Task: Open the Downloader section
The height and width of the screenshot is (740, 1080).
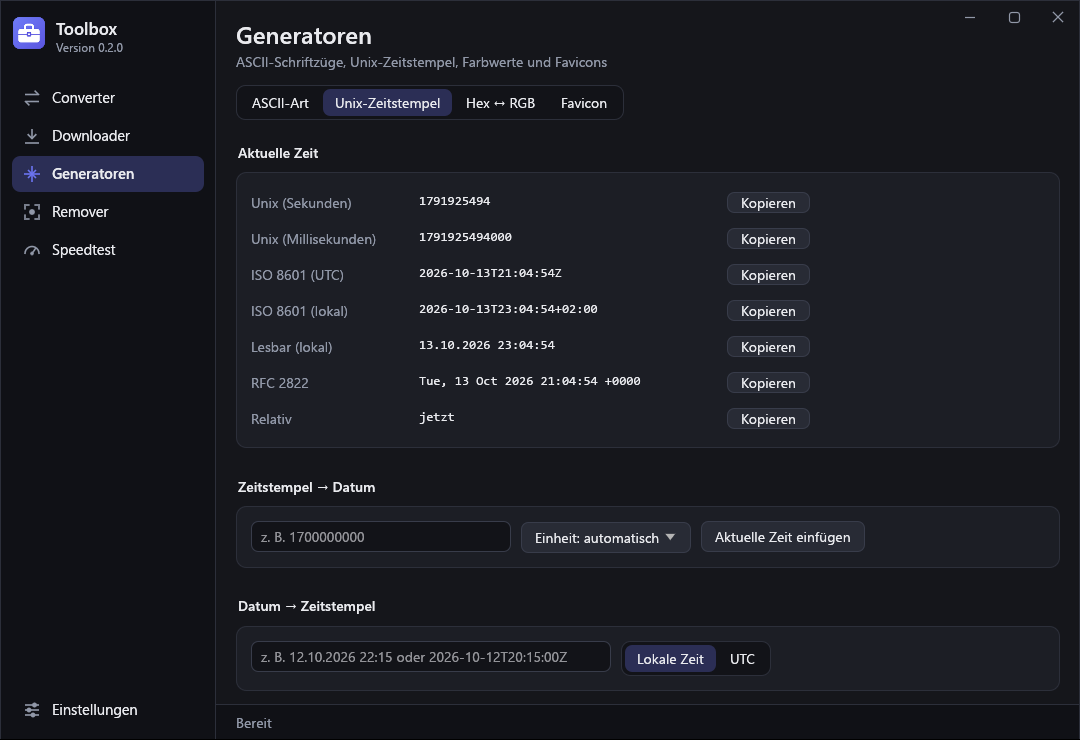Action: [108, 136]
